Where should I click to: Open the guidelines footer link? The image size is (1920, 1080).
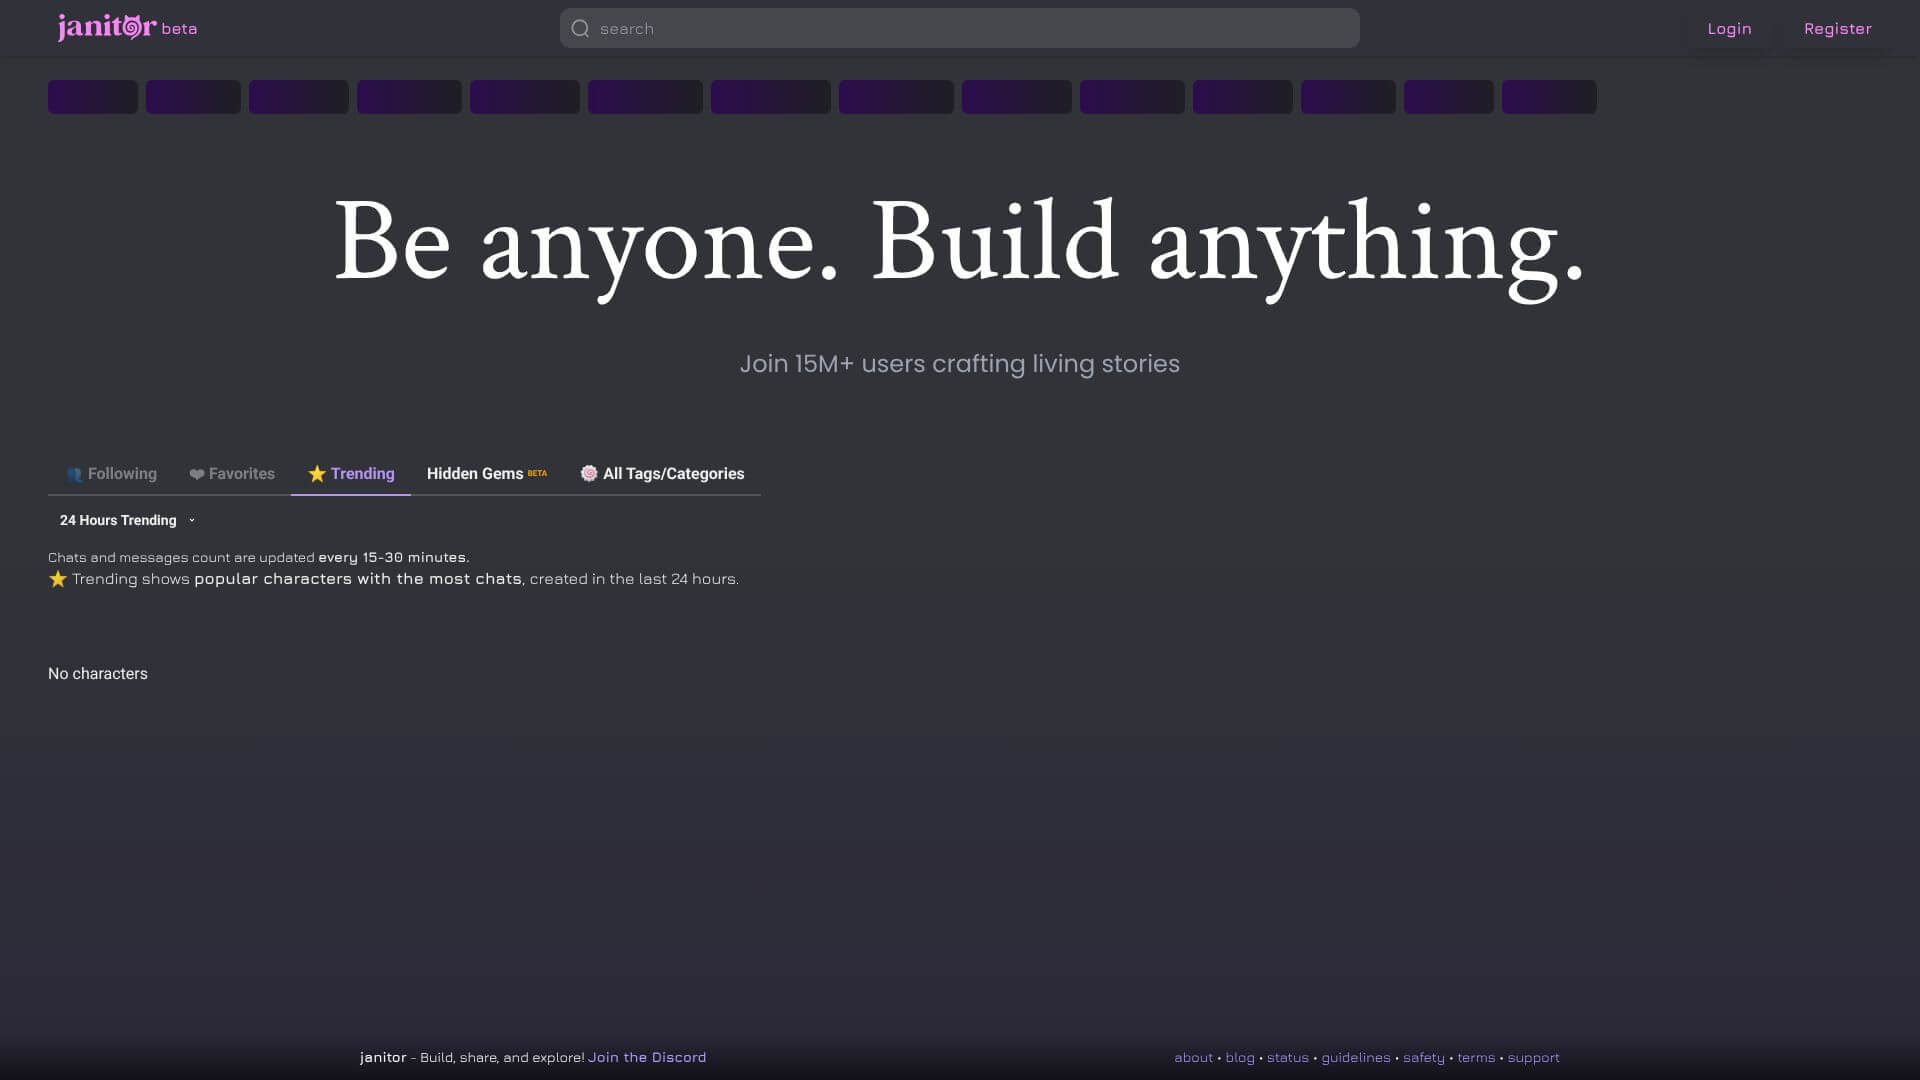(1355, 1057)
